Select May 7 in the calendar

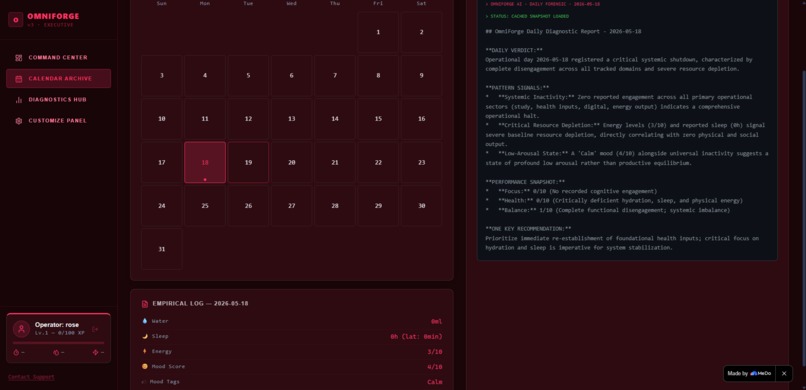335,76
